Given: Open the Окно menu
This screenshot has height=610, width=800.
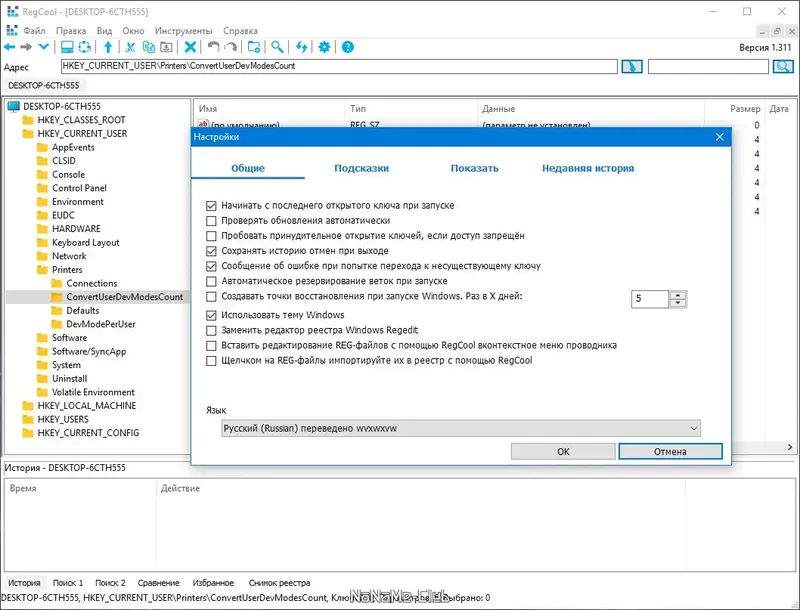Looking at the screenshot, I should (x=133, y=31).
